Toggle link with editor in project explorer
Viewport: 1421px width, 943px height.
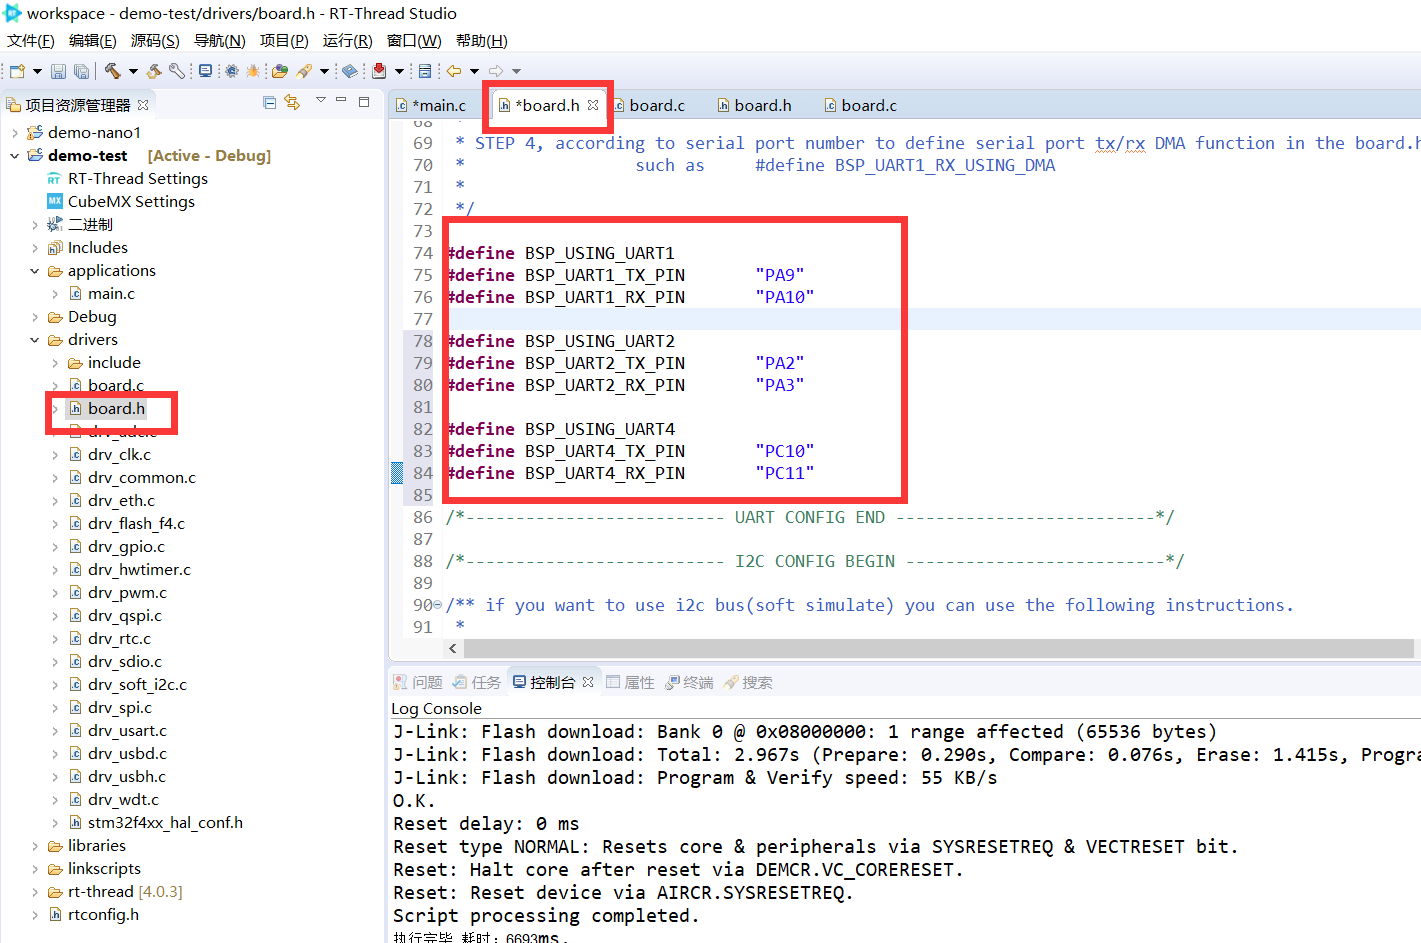(x=292, y=102)
